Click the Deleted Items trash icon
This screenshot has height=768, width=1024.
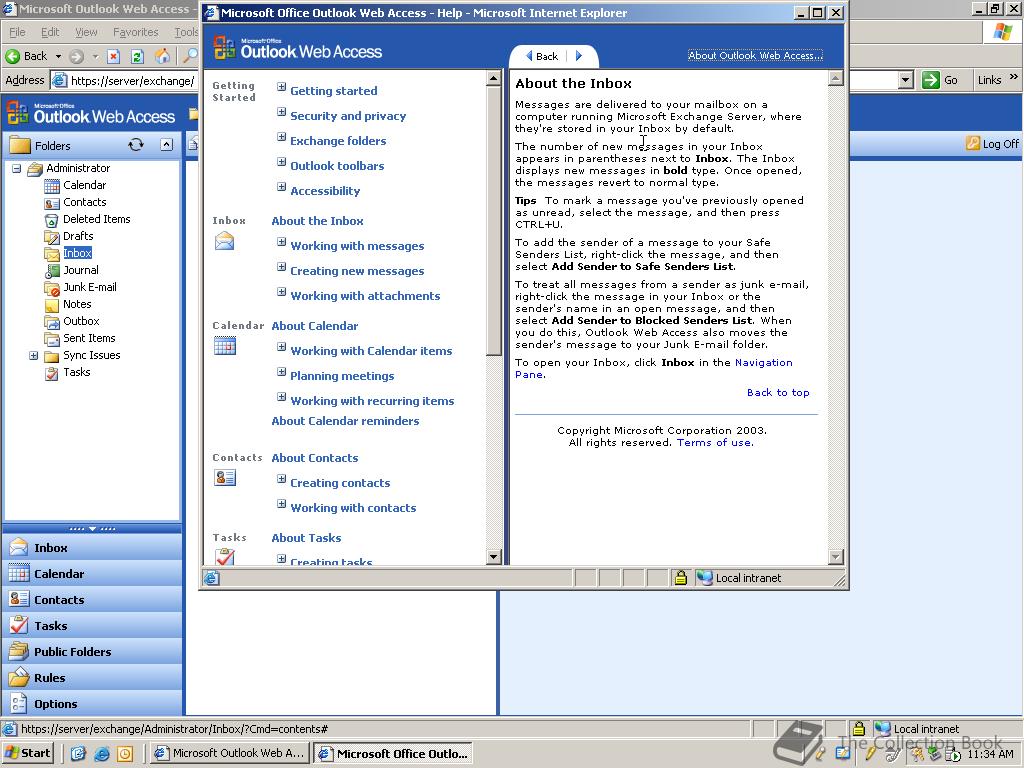pyautogui.click(x=52, y=219)
